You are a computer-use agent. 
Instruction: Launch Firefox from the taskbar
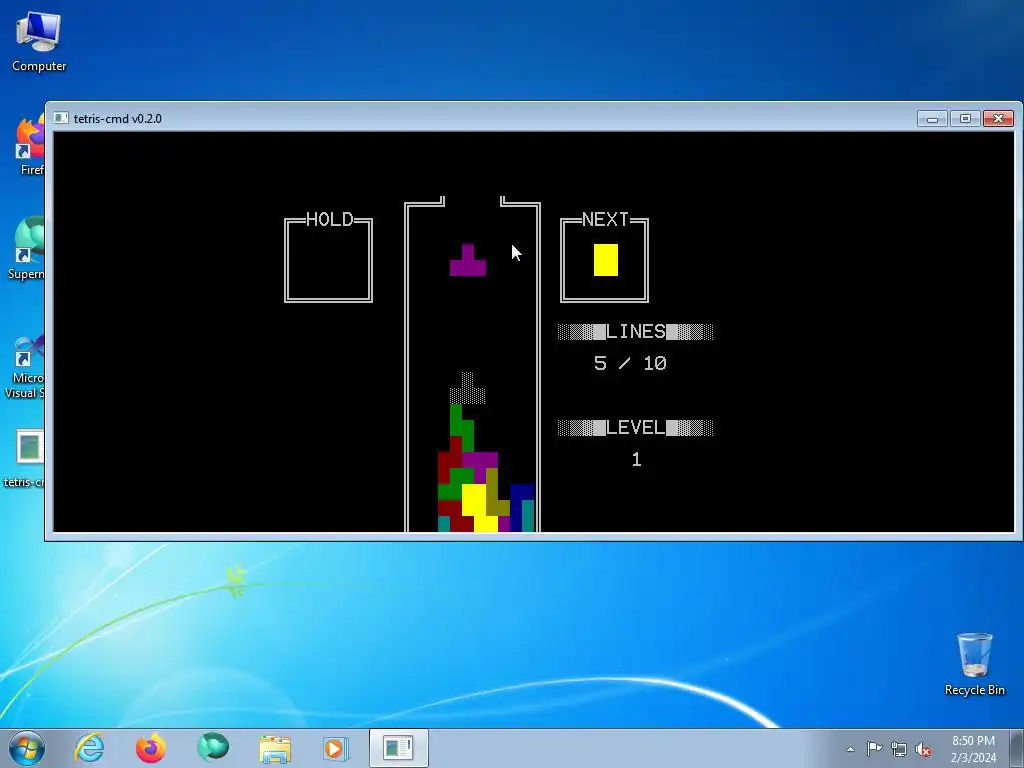click(151, 748)
